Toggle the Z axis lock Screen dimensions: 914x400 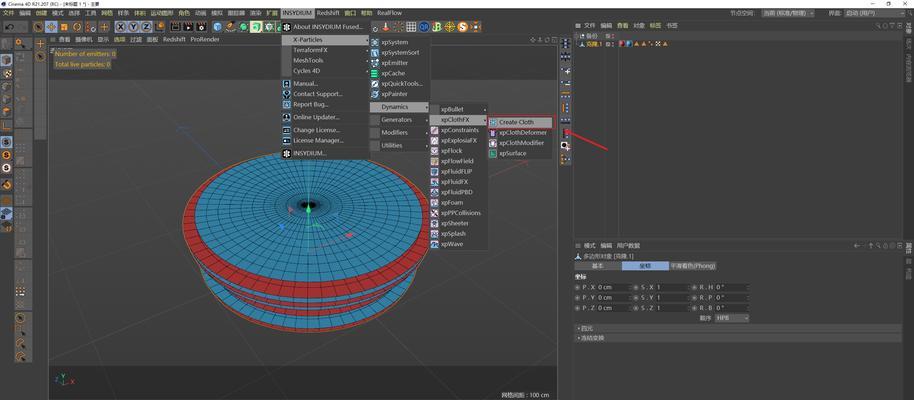click(146, 27)
